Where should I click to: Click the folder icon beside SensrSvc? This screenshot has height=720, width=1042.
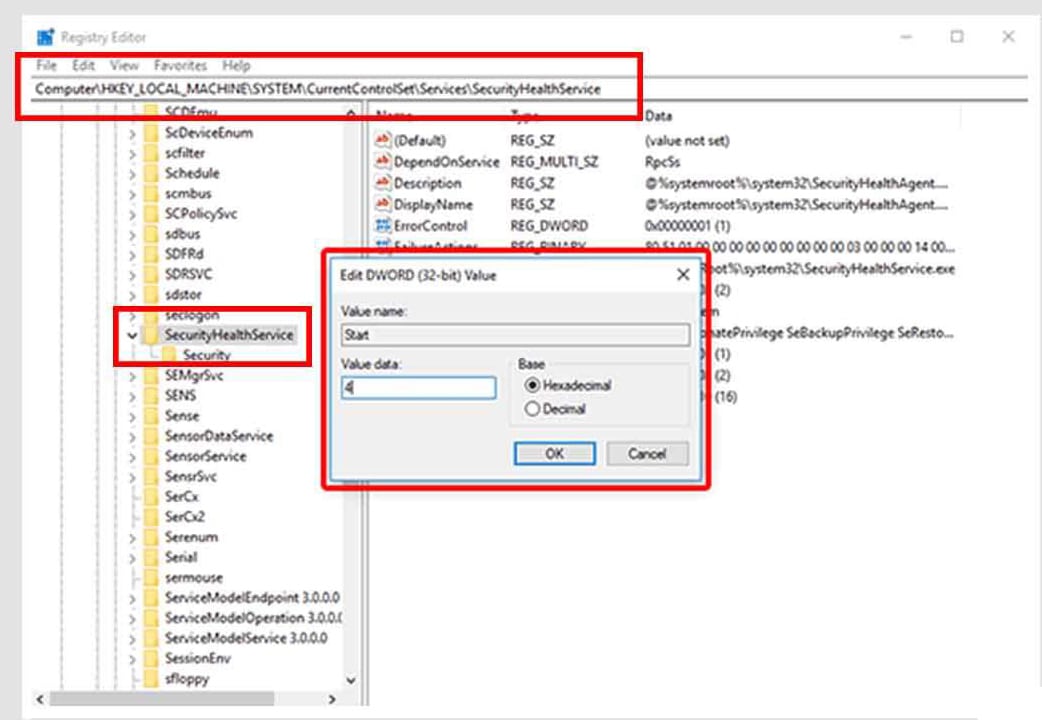coord(152,477)
